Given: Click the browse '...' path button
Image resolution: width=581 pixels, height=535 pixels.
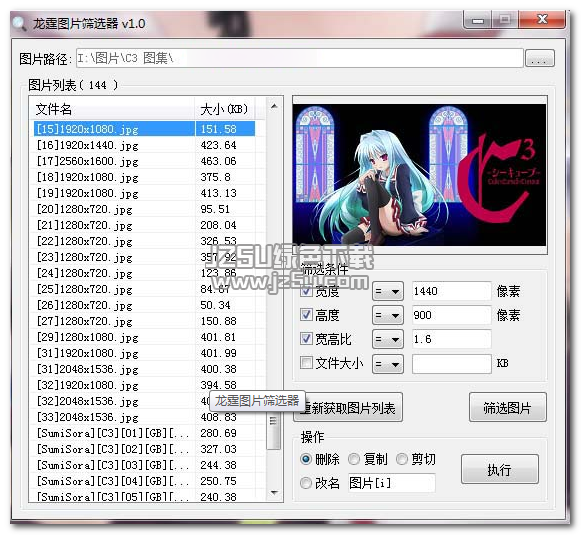Looking at the screenshot, I should [x=540, y=58].
